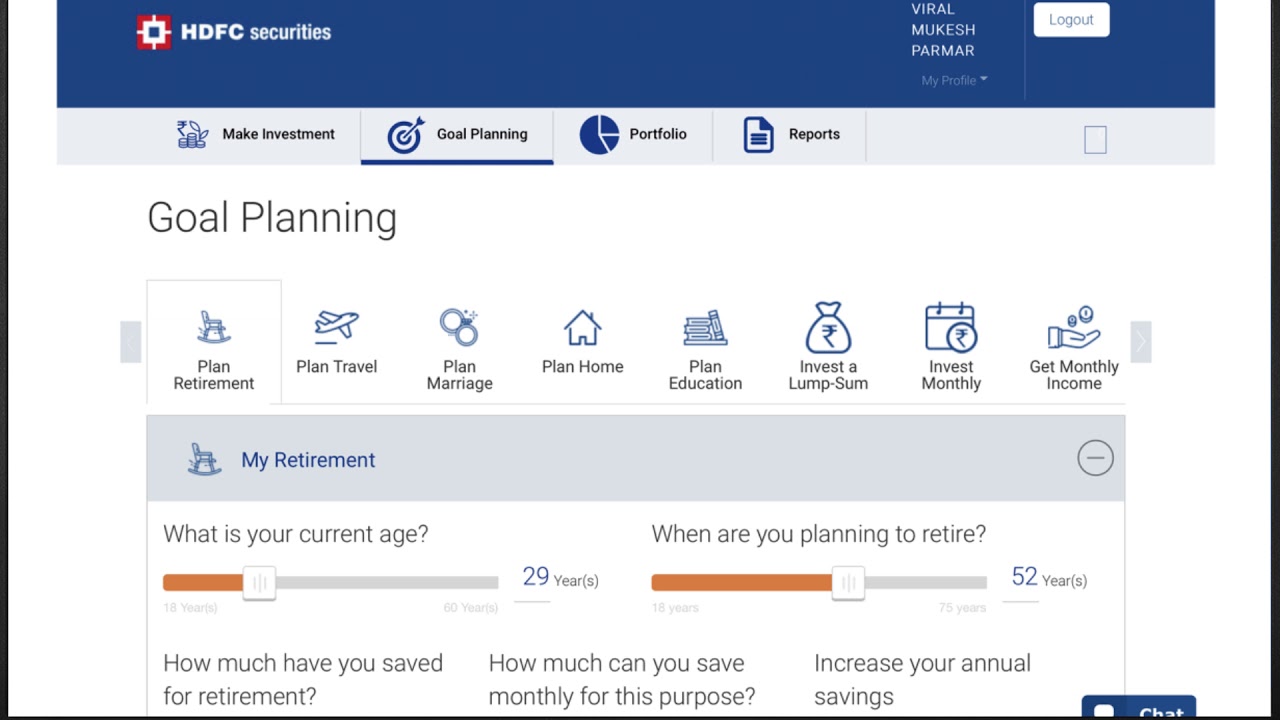
Task: Choose the Plan Home house icon
Action: pyautogui.click(x=582, y=327)
